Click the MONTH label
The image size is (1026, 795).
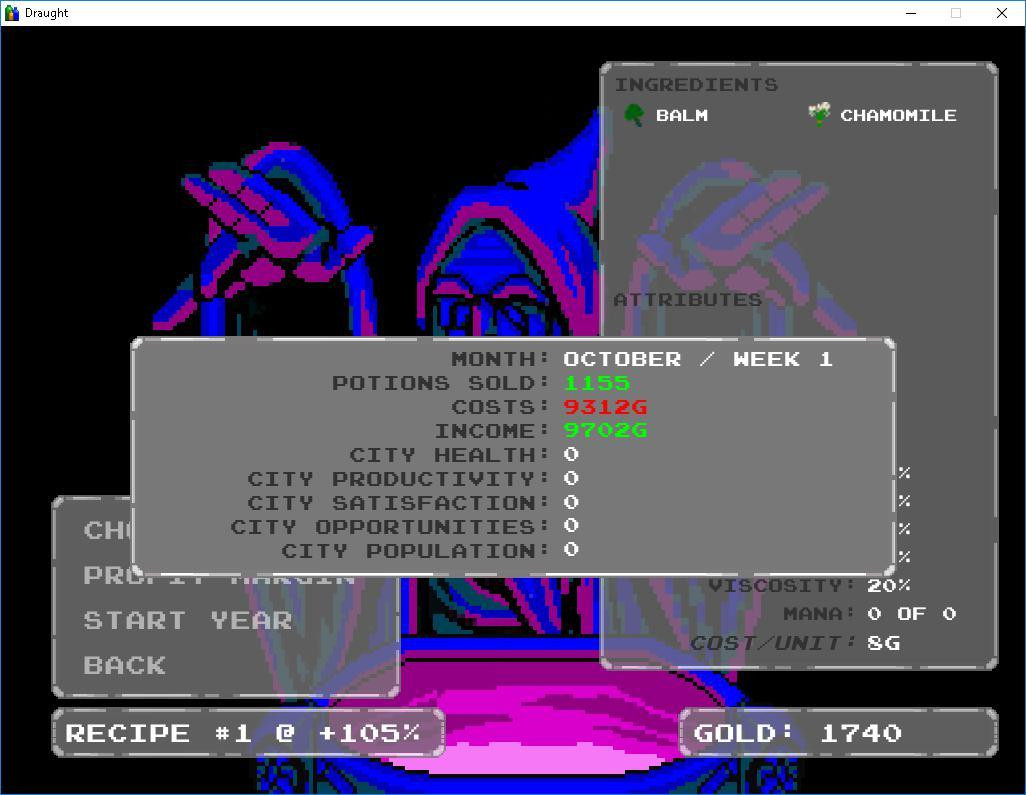tap(500, 359)
